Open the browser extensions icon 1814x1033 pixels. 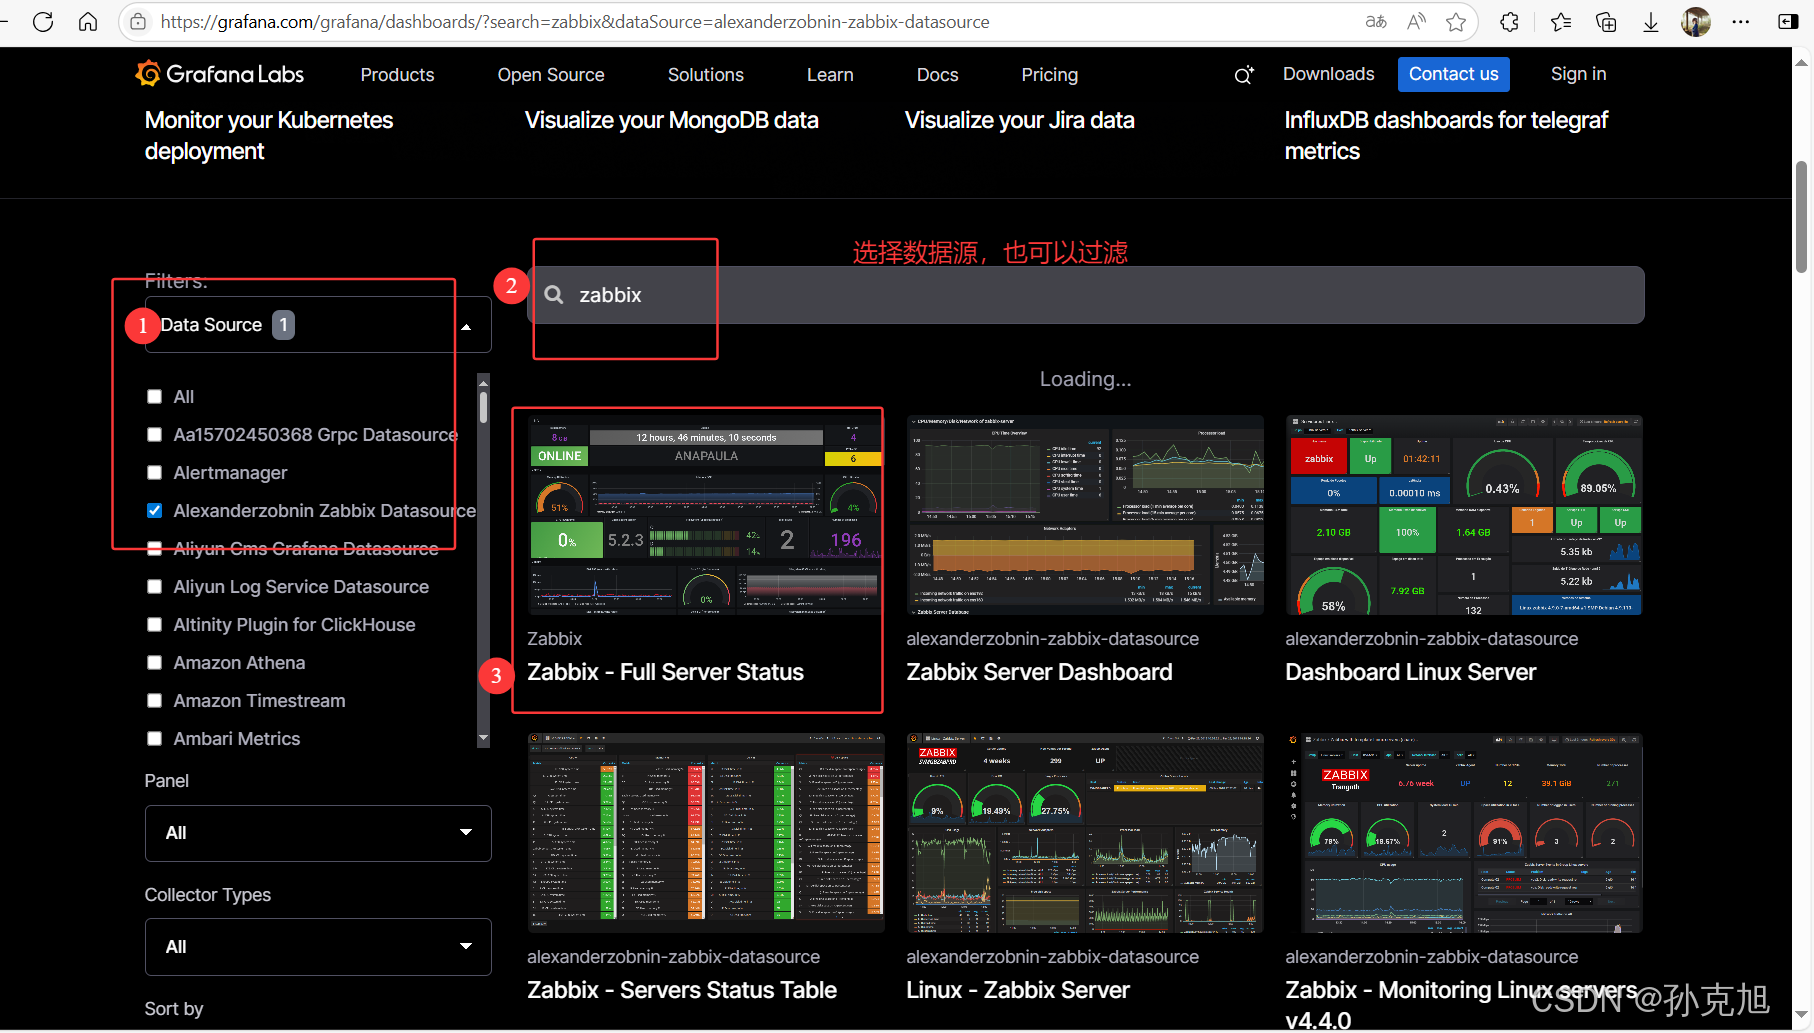tap(1509, 21)
